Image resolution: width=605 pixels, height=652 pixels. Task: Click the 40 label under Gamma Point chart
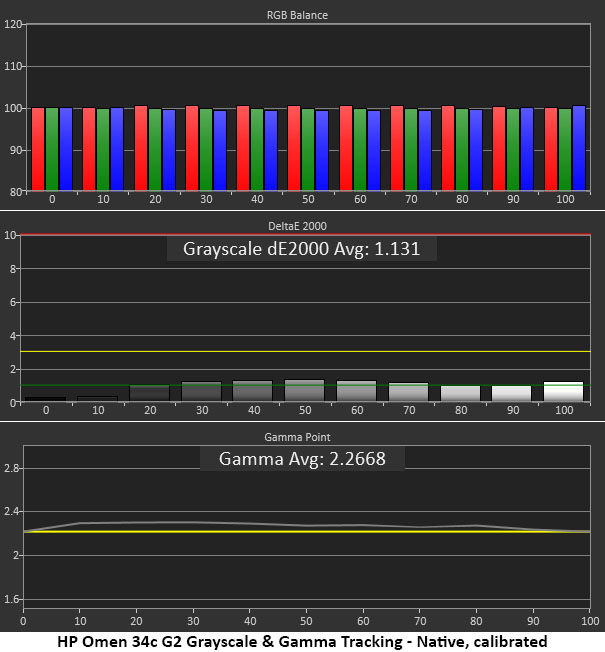tap(250, 621)
